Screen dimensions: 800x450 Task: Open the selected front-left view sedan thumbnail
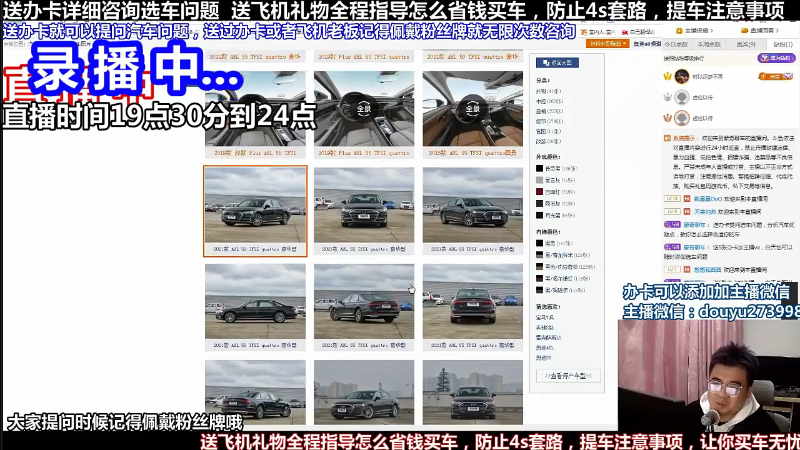255,206
